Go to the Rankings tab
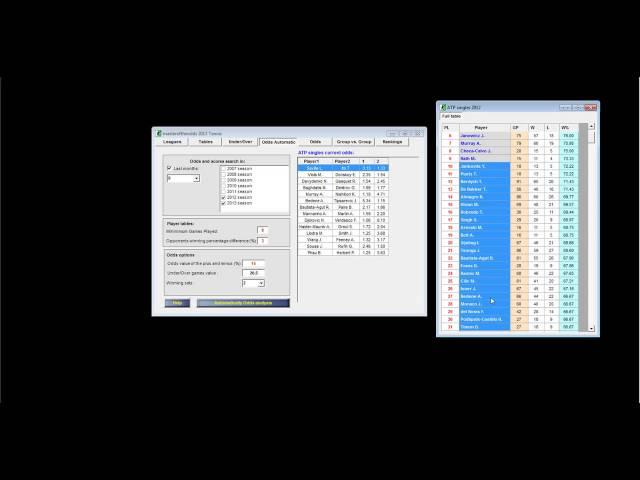The width and height of the screenshot is (640, 480). 392,142
